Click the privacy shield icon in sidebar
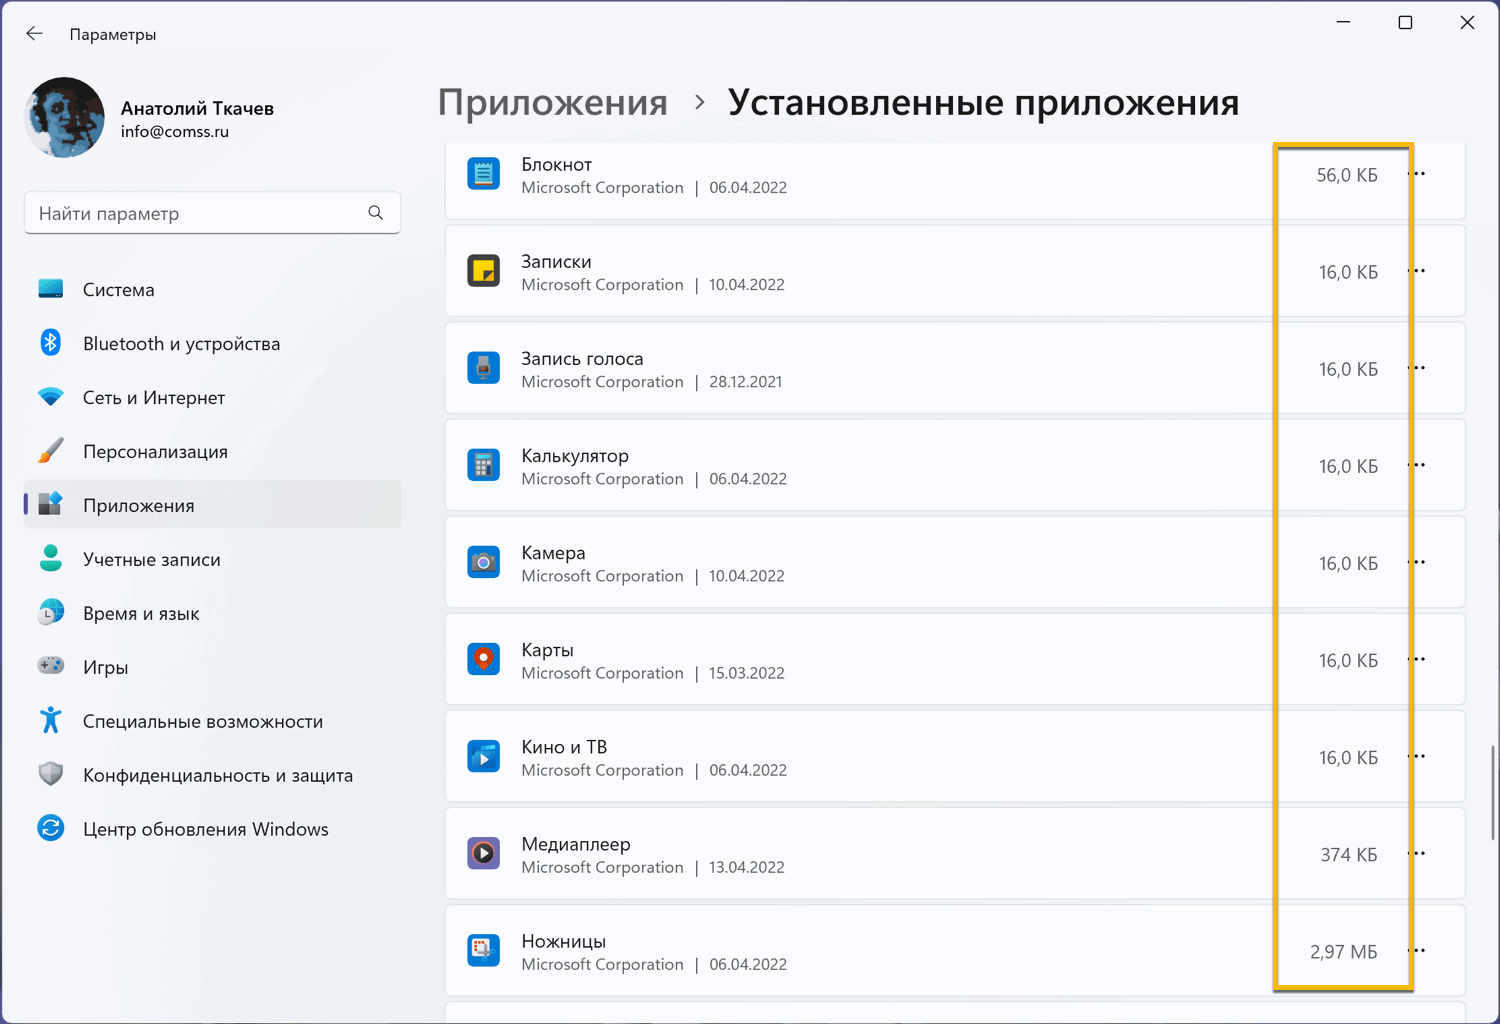Viewport: 1500px width, 1024px height. pyautogui.click(x=51, y=774)
